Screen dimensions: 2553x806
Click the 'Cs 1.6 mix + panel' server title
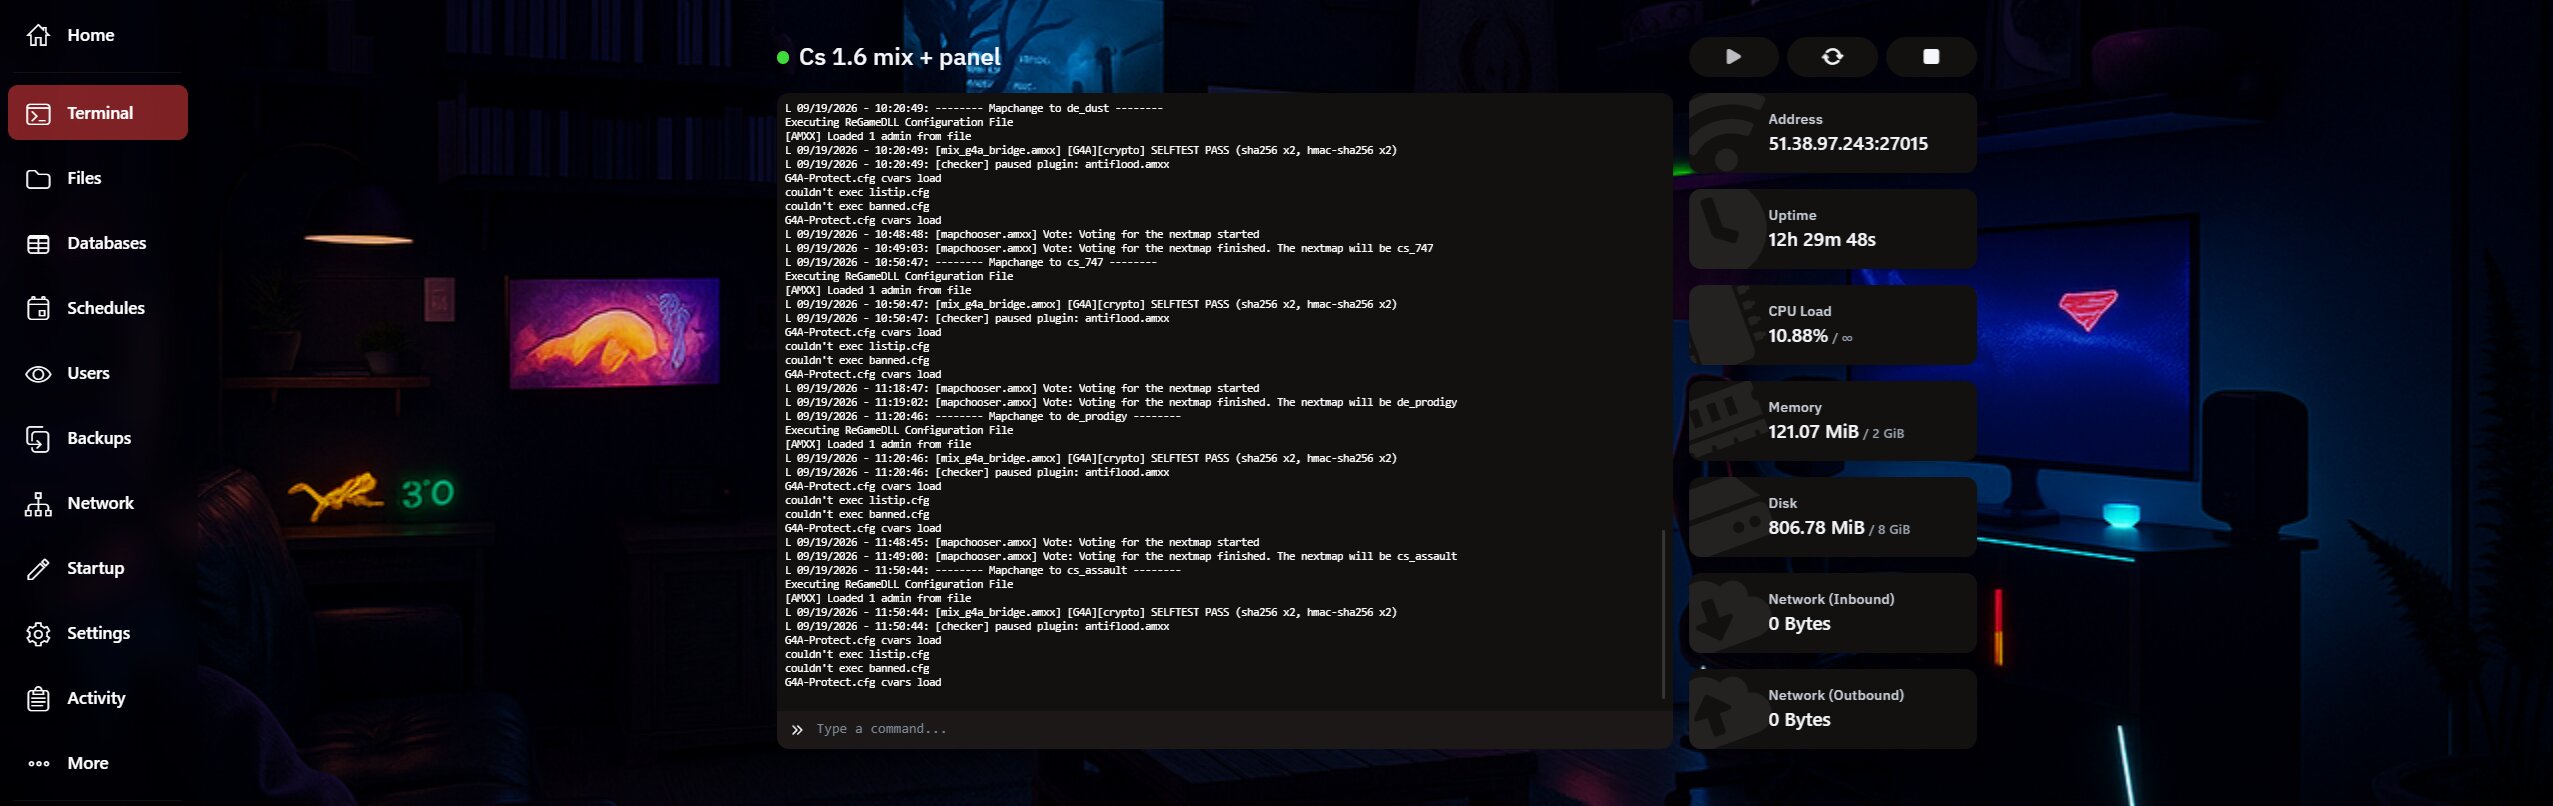[899, 57]
